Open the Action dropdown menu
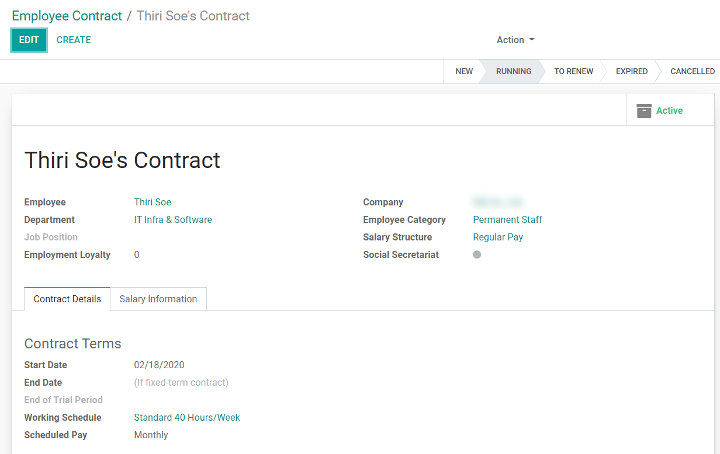Image resolution: width=720 pixels, height=454 pixels. coord(515,40)
